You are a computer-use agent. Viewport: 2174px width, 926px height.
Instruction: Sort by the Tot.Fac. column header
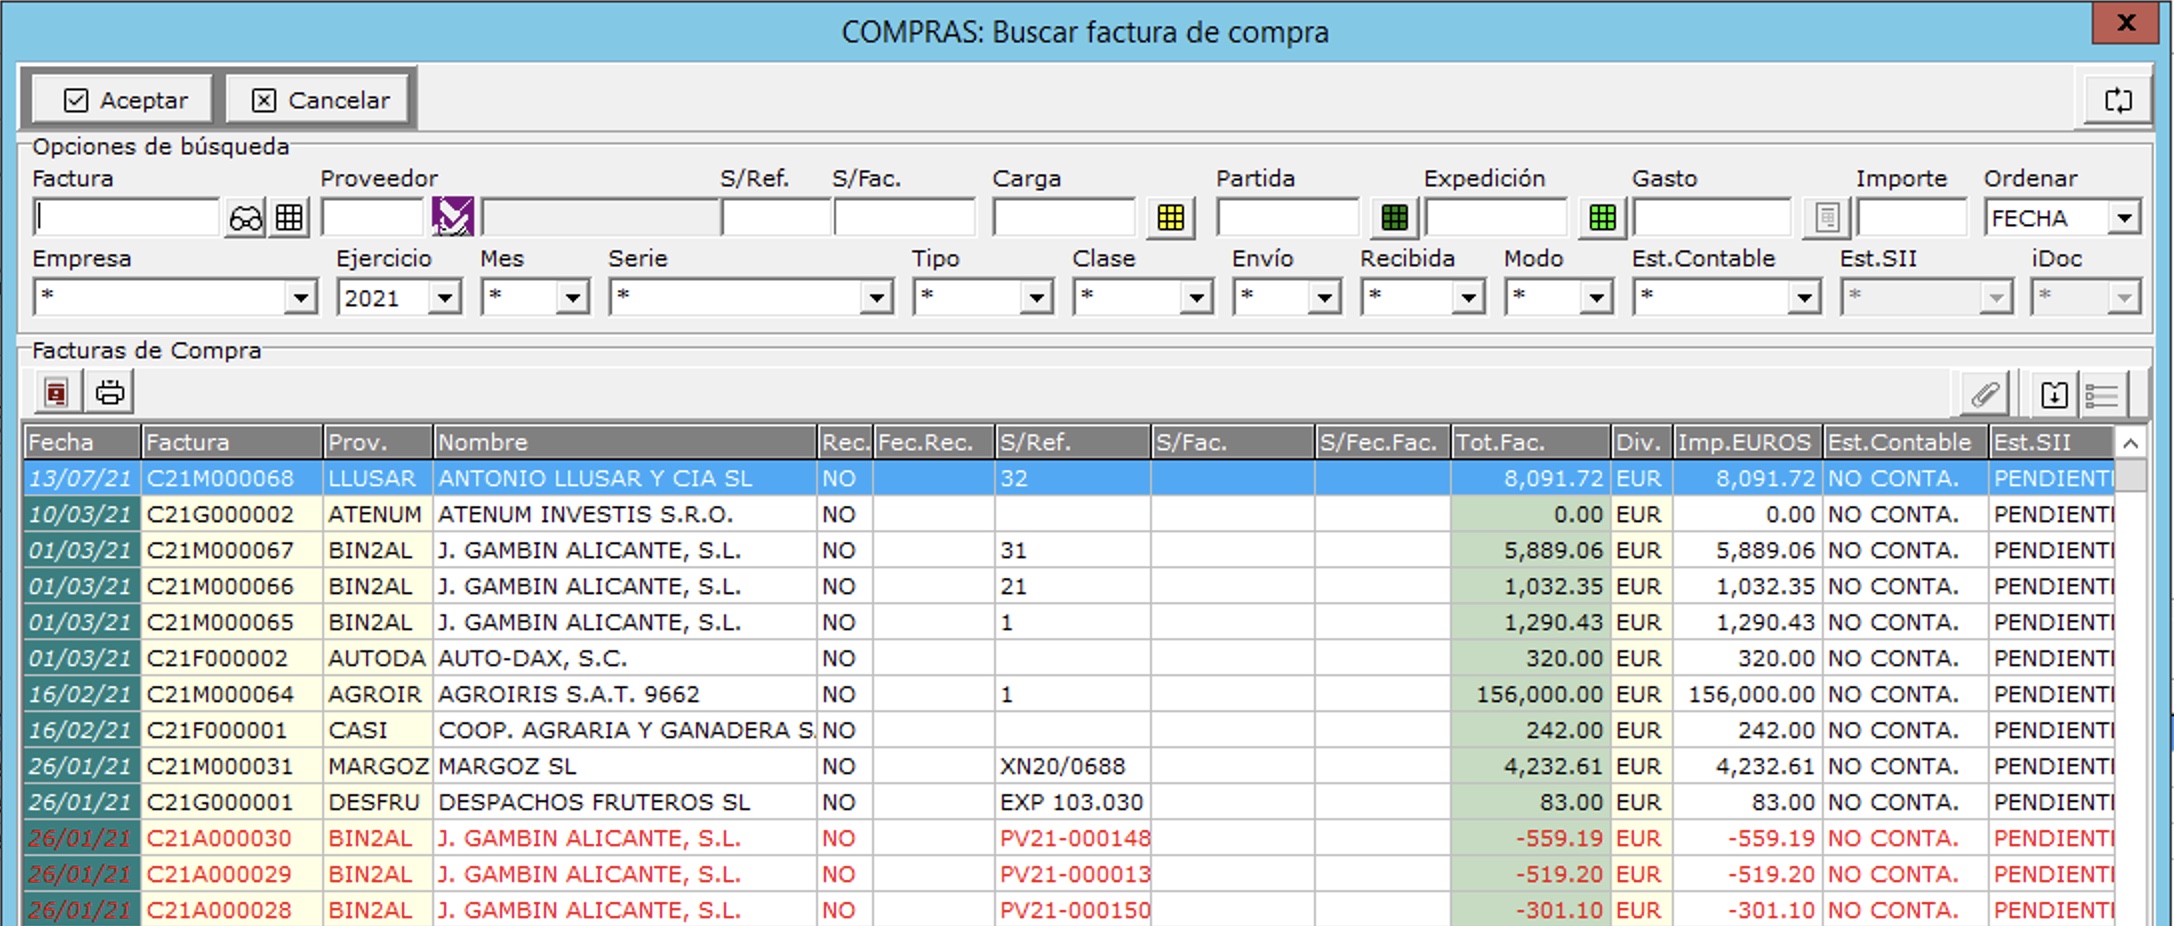[x=1529, y=442]
